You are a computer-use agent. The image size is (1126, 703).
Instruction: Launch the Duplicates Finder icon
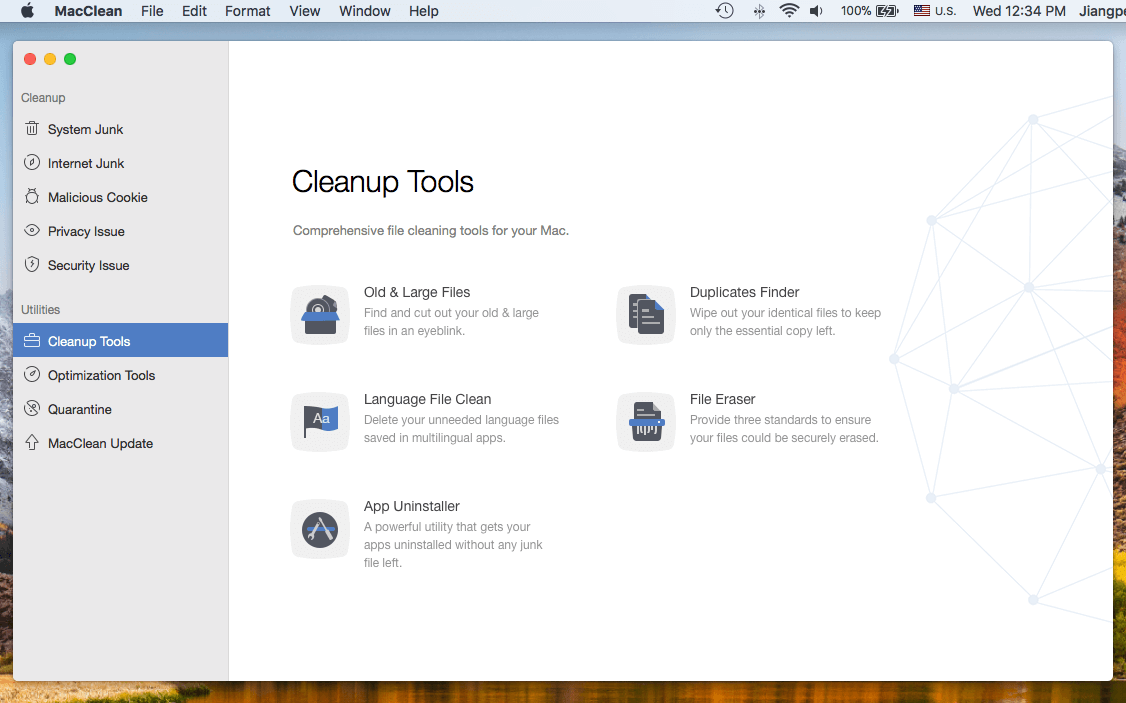(x=646, y=315)
